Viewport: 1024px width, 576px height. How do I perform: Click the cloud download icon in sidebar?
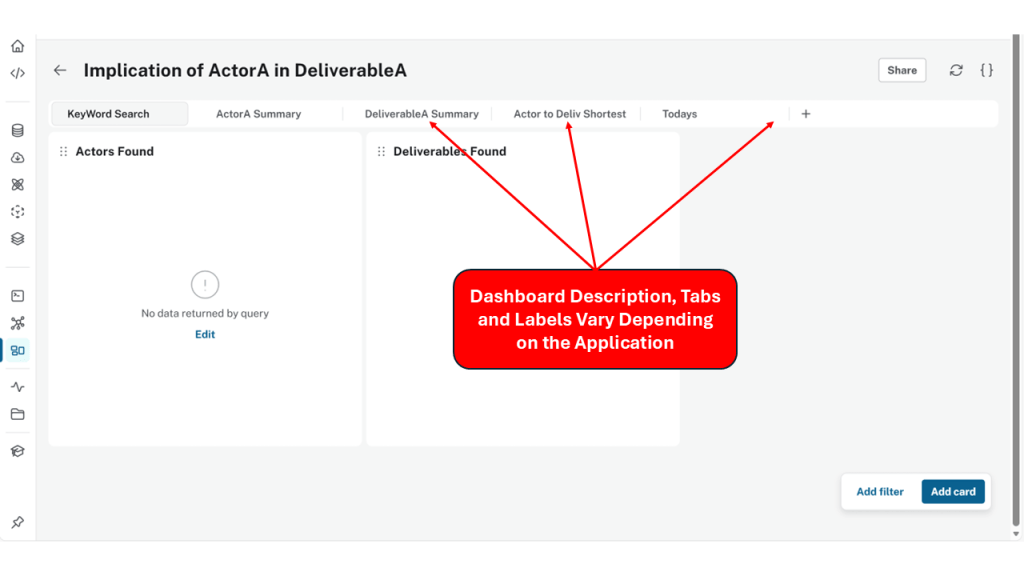[x=17, y=158]
